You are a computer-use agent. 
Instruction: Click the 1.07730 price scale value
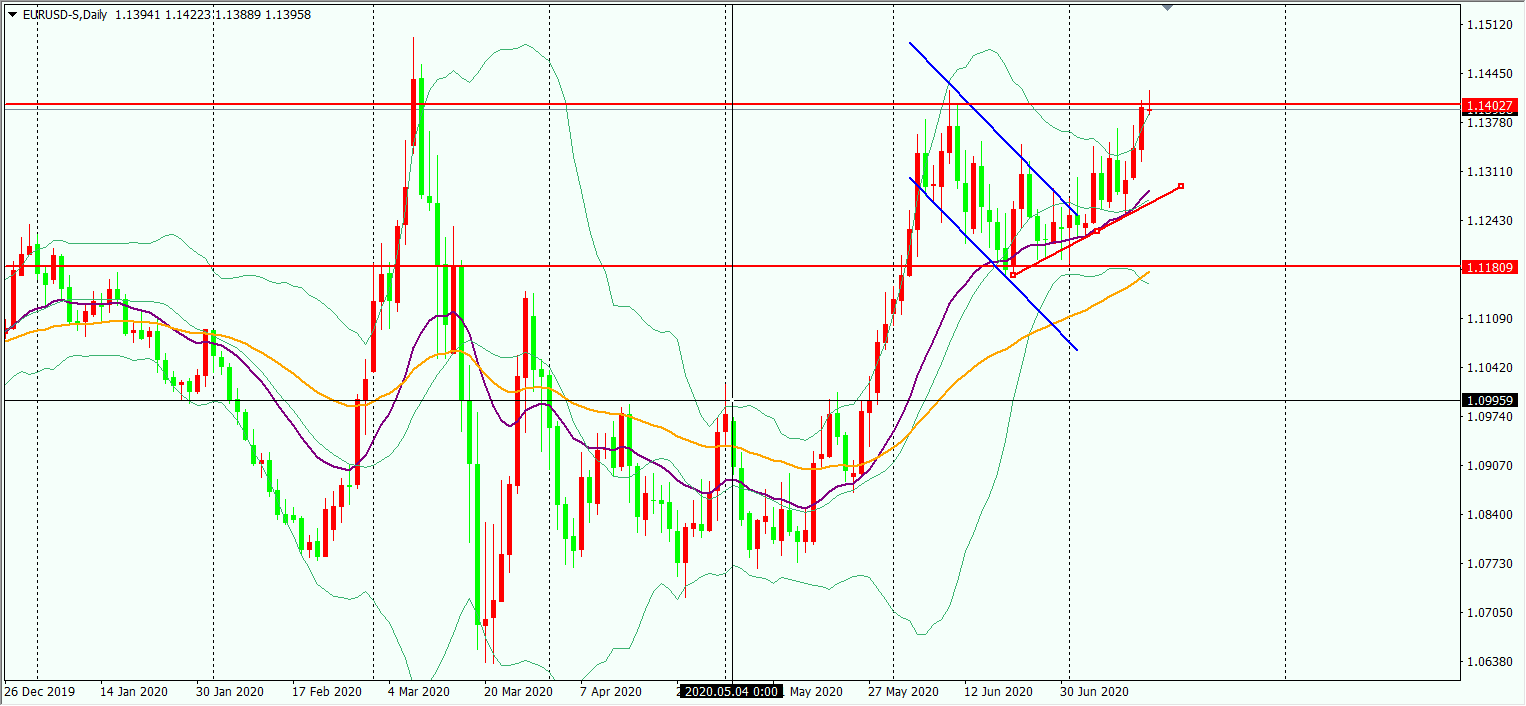pyautogui.click(x=1490, y=564)
